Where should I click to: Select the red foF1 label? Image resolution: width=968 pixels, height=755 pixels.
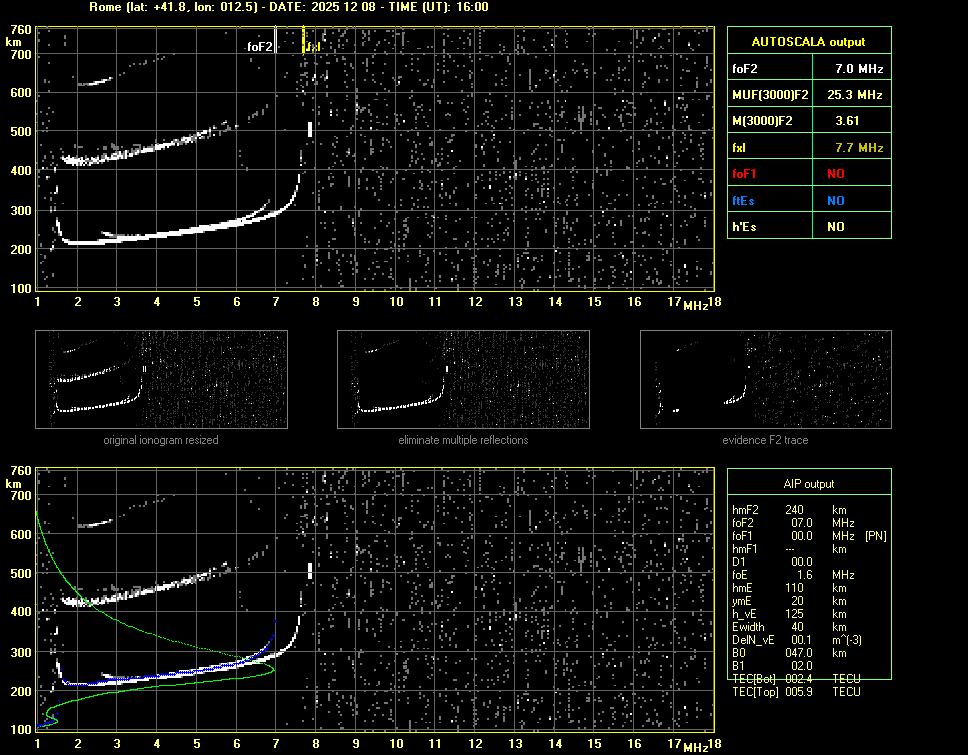(746, 174)
